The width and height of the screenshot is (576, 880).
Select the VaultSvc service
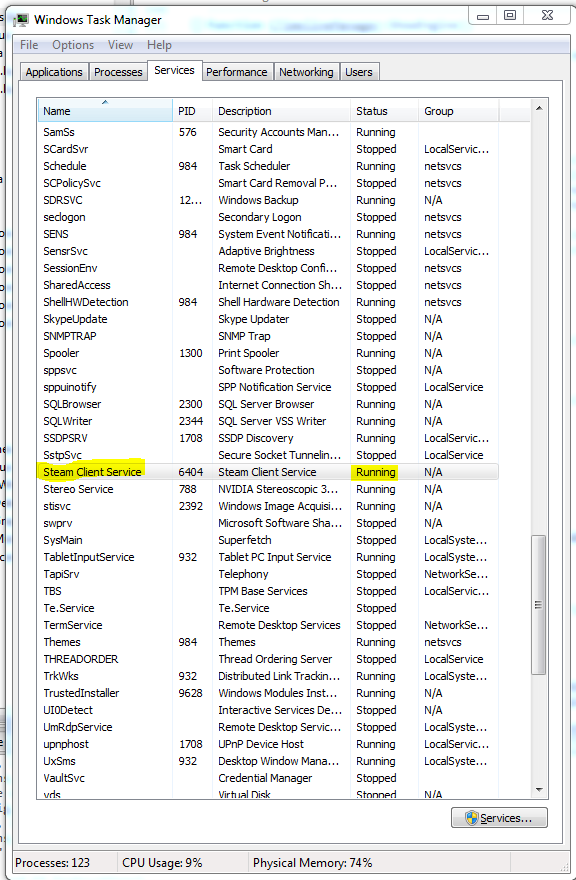(268, 778)
